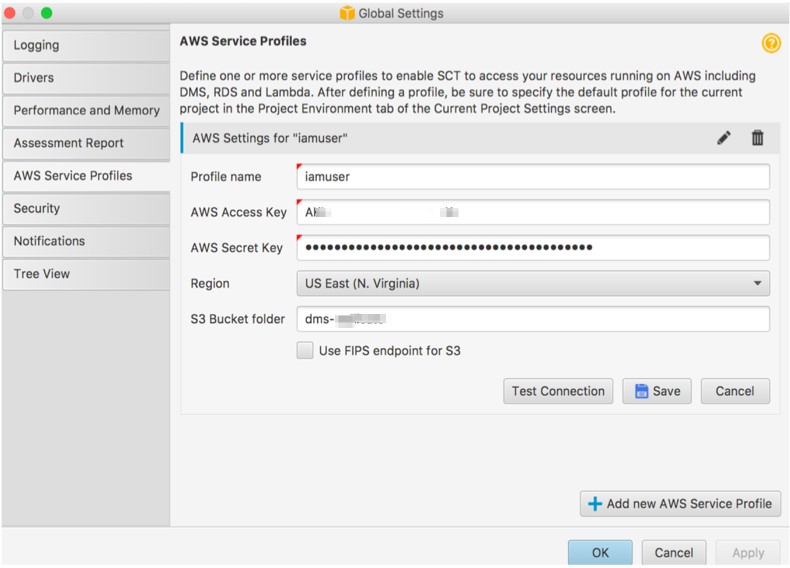Close the window with the red button
This screenshot has width=790, height=568.
[x=10, y=13]
